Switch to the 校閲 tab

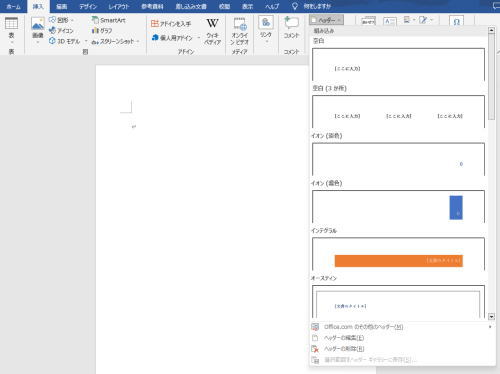pos(224,6)
